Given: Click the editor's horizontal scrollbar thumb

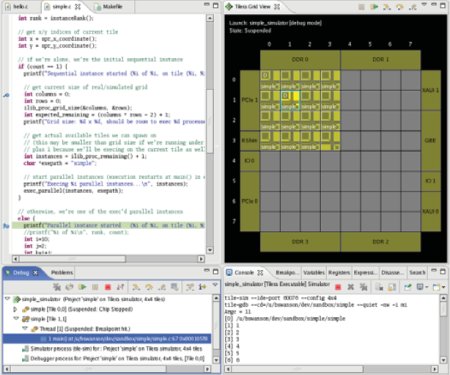Looking at the screenshot, I should point(72,259).
